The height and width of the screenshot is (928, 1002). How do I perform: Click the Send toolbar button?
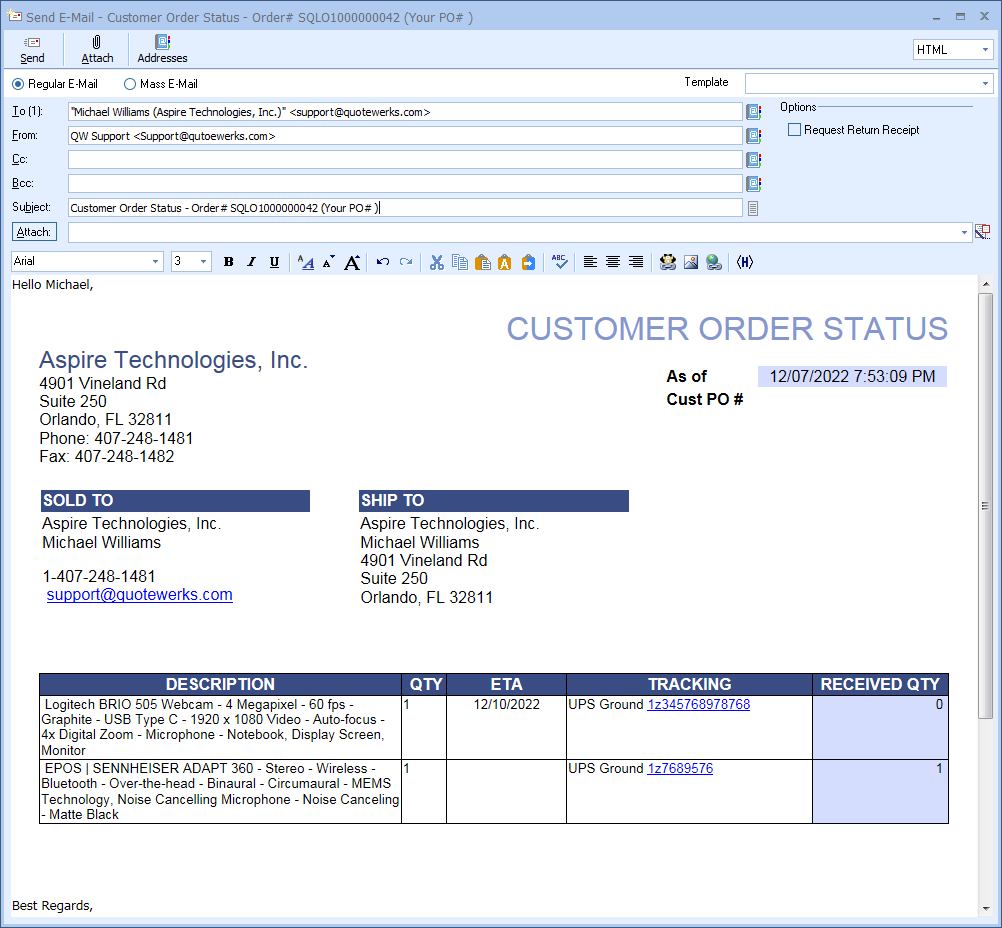click(32, 49)
